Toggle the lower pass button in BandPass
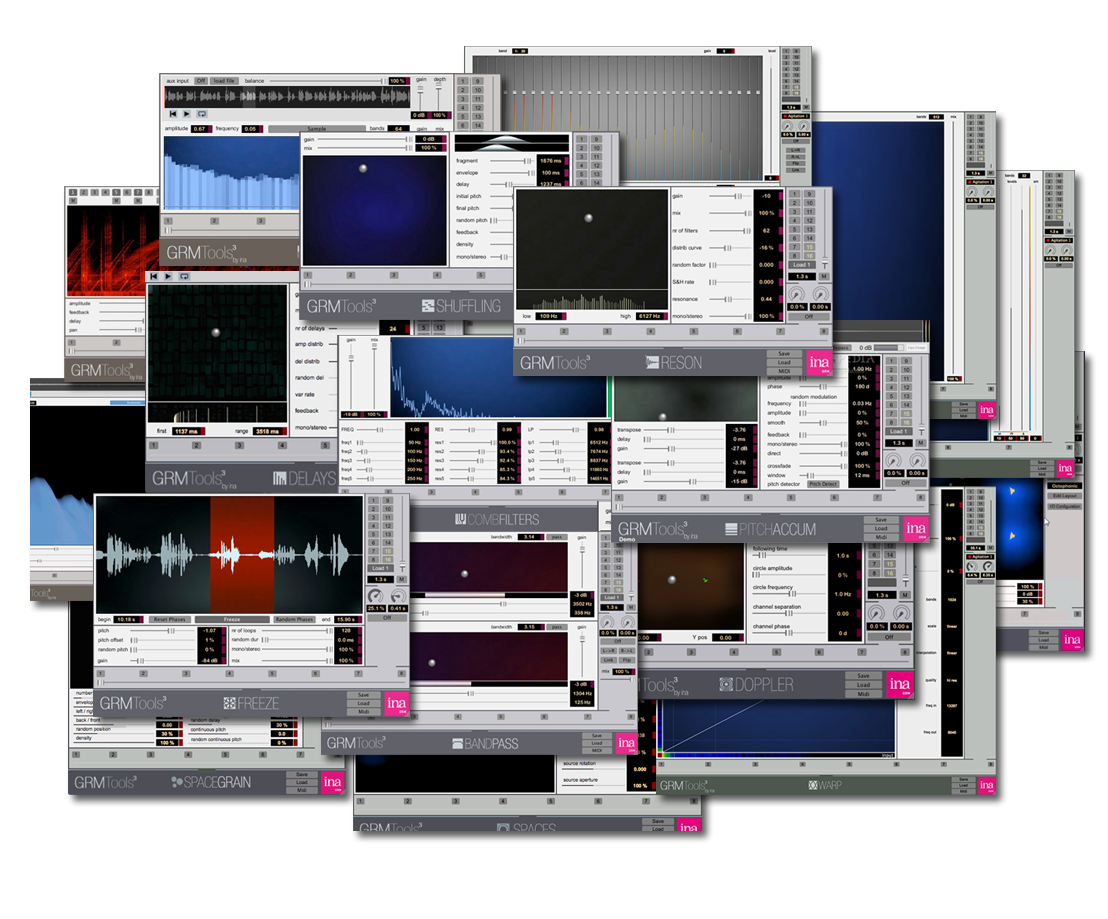The width and height of the screenshot is (1108, 919). pyautogui.click(x=557, y=627)
